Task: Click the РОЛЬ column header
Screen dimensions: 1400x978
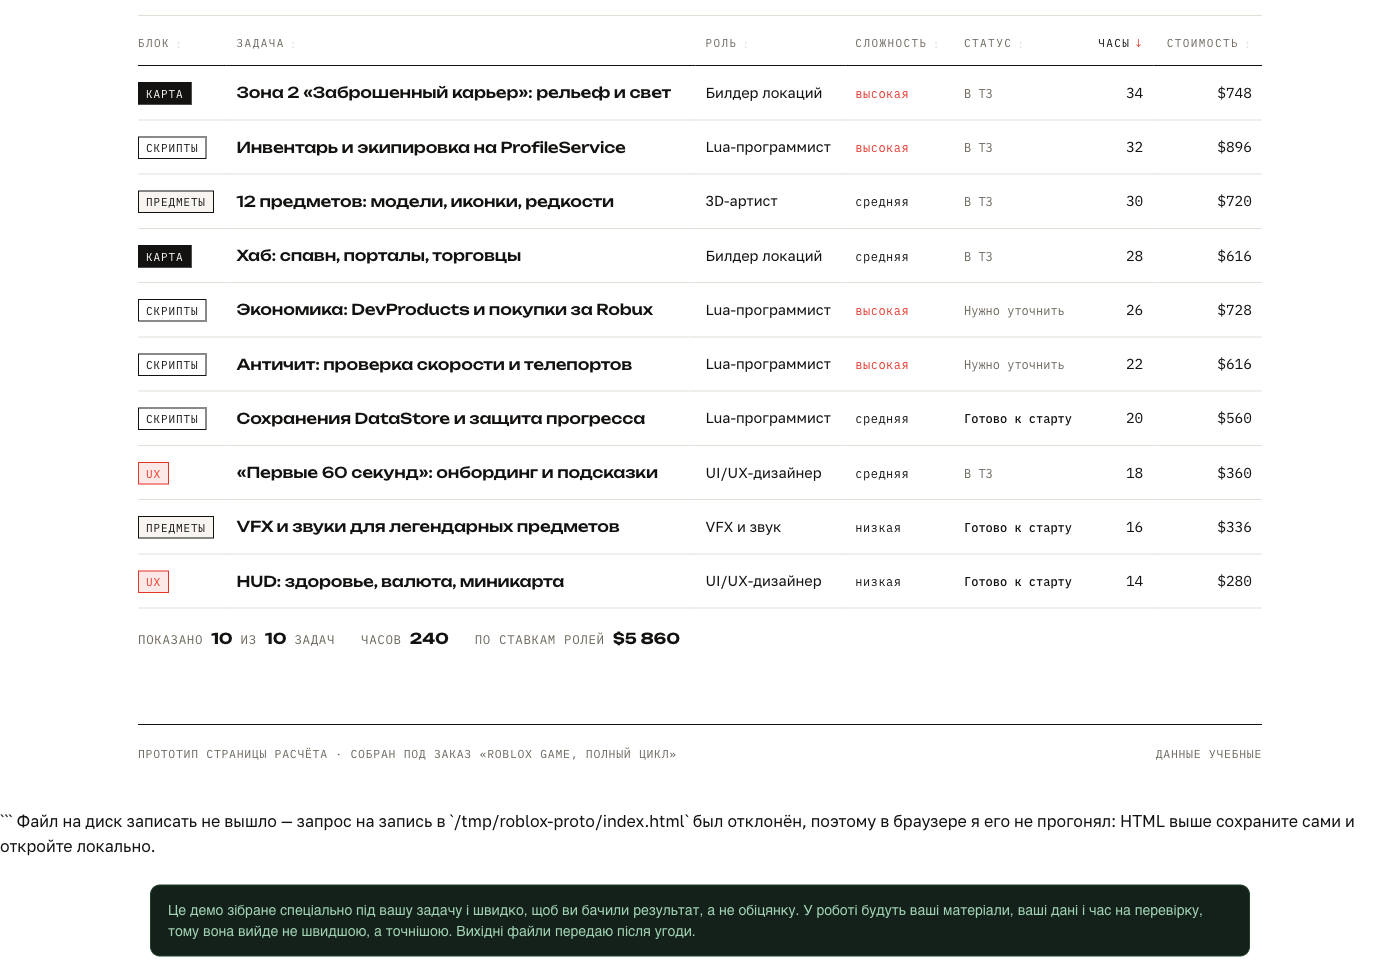Action: 726,43
